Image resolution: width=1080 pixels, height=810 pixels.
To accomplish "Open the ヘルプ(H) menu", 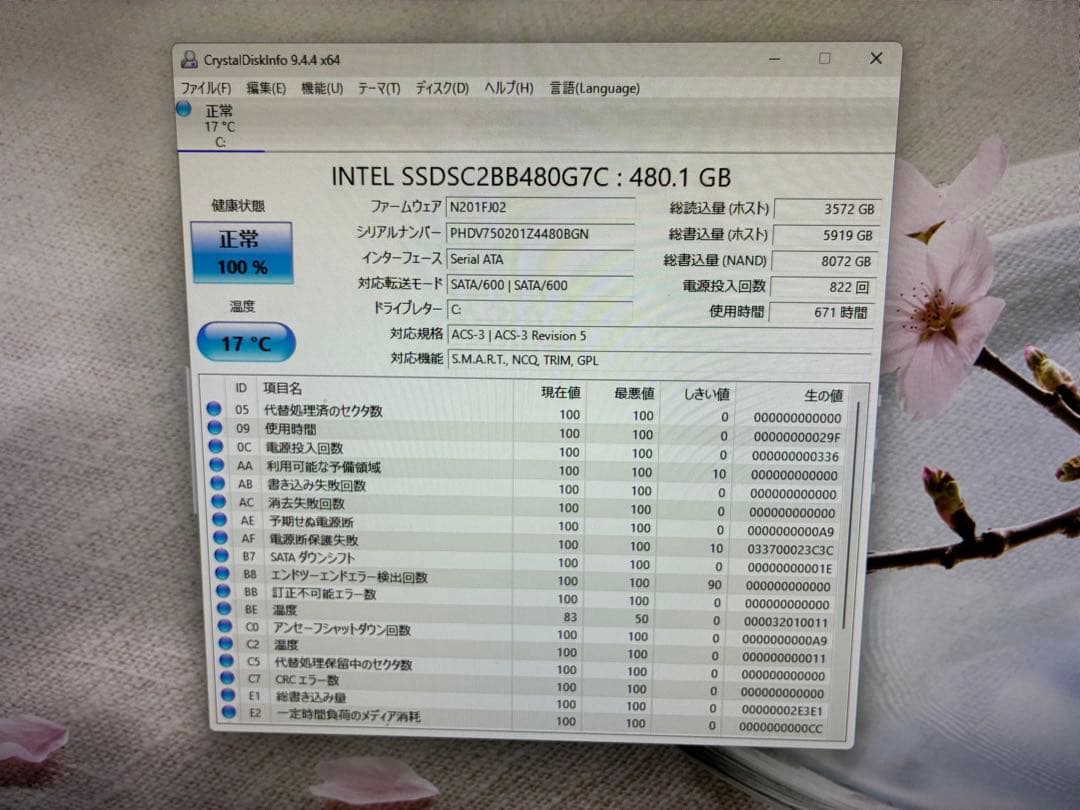I will coord(508,88).
